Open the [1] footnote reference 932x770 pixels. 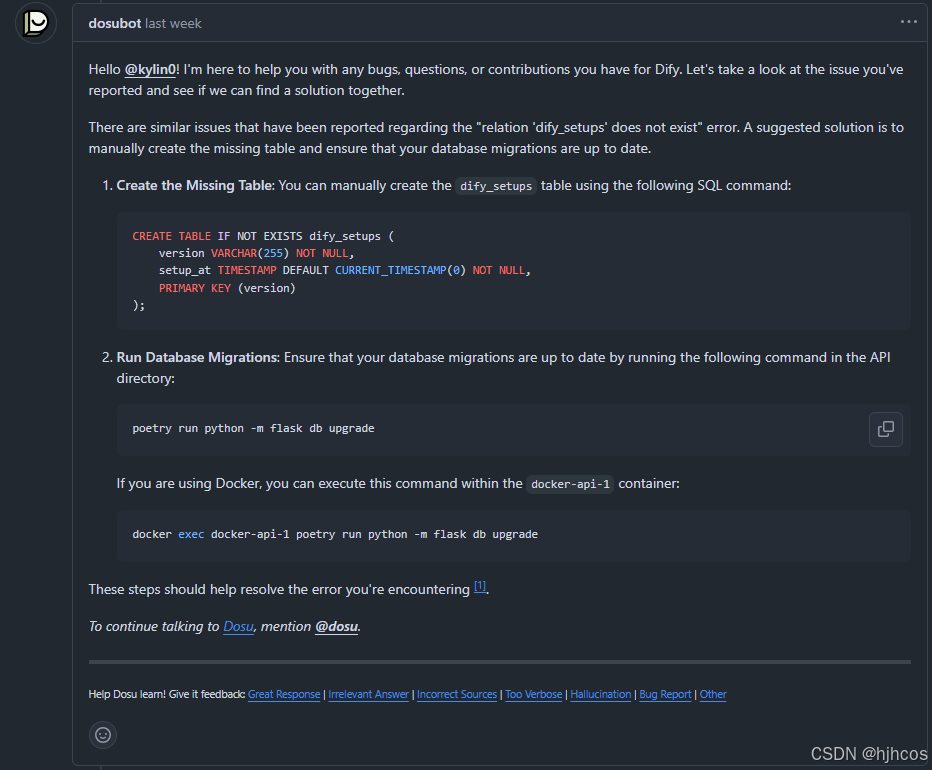click(480, 586)
